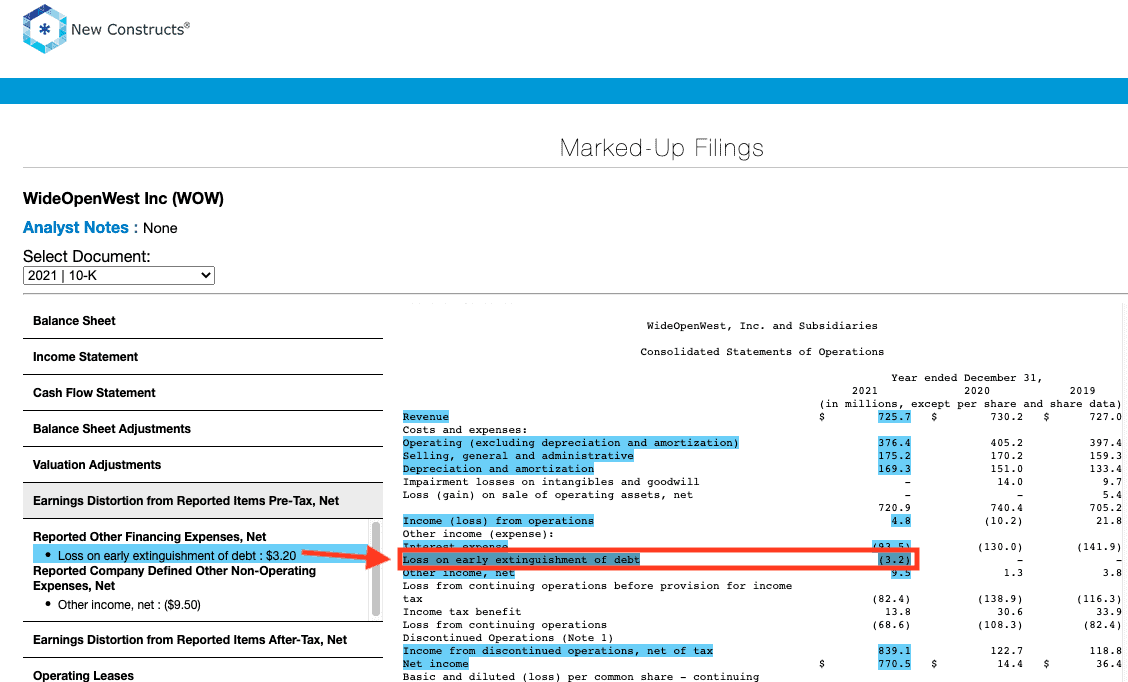Click the highlighted value 175.2
The image size is (1128, 682).
[894, 455]
